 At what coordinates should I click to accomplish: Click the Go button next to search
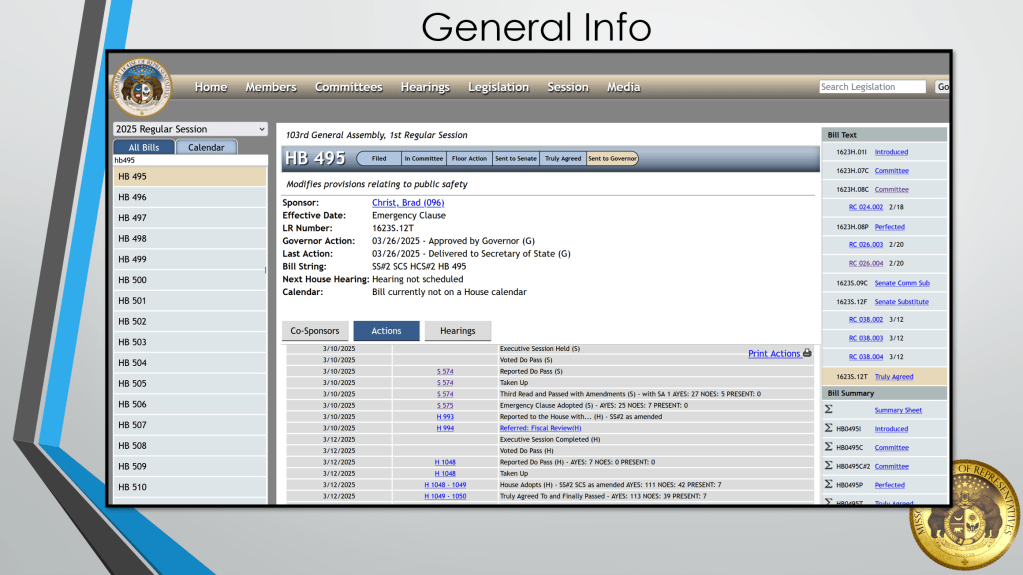(x=942, y=87)
